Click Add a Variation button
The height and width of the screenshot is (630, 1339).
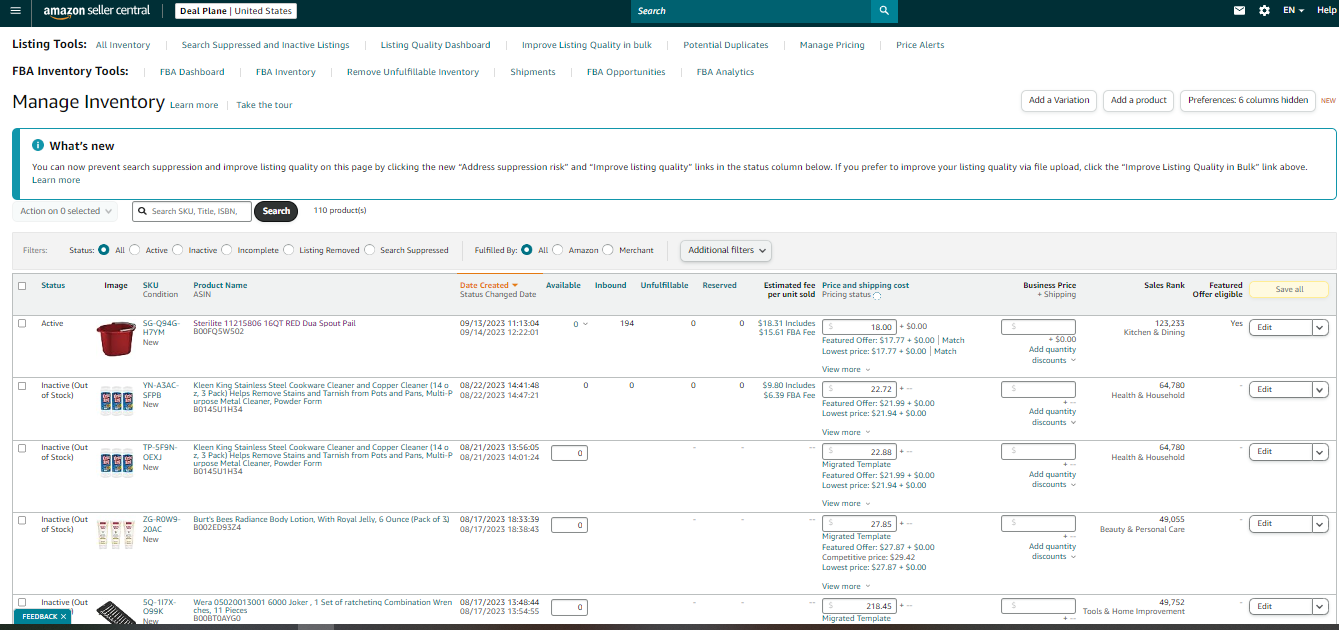pyautogui.click(x=1059, y=100)
